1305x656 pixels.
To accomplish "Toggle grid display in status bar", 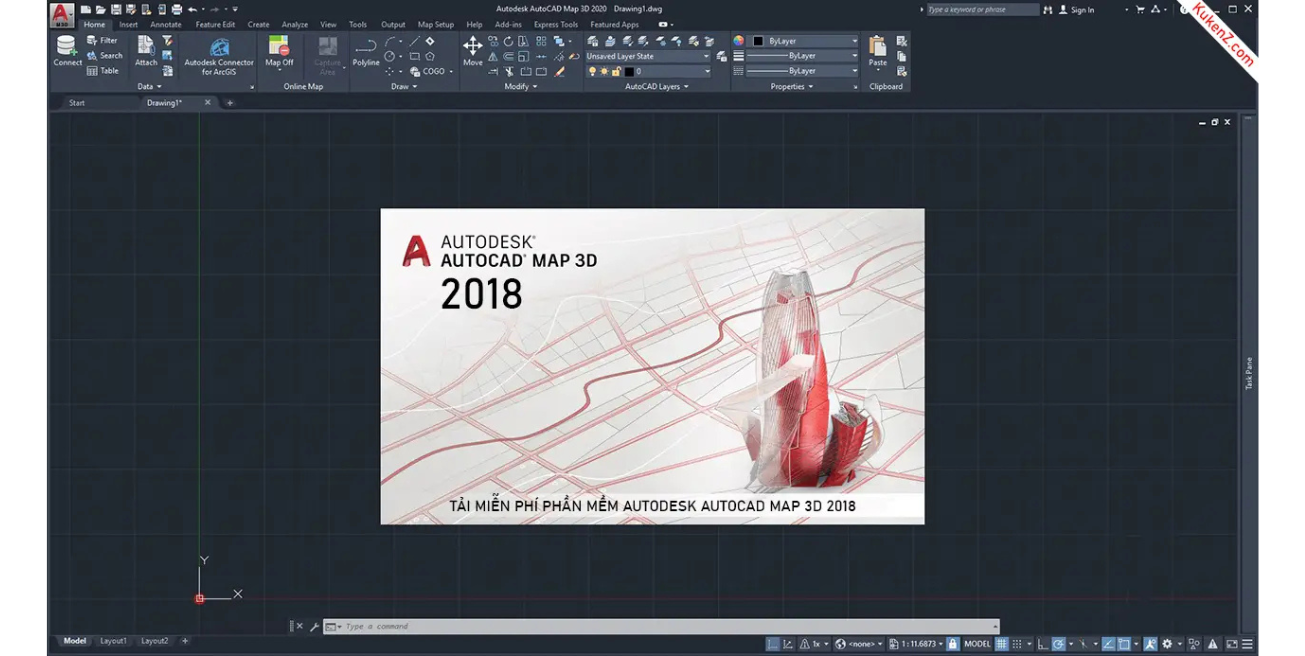I will pos(1000,644).
